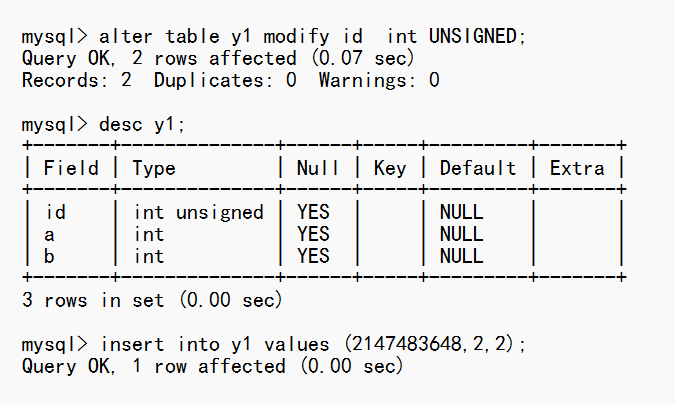Click the 'id' field cell
This screenshot has width=675, height=405.
(x=55, y=212)
